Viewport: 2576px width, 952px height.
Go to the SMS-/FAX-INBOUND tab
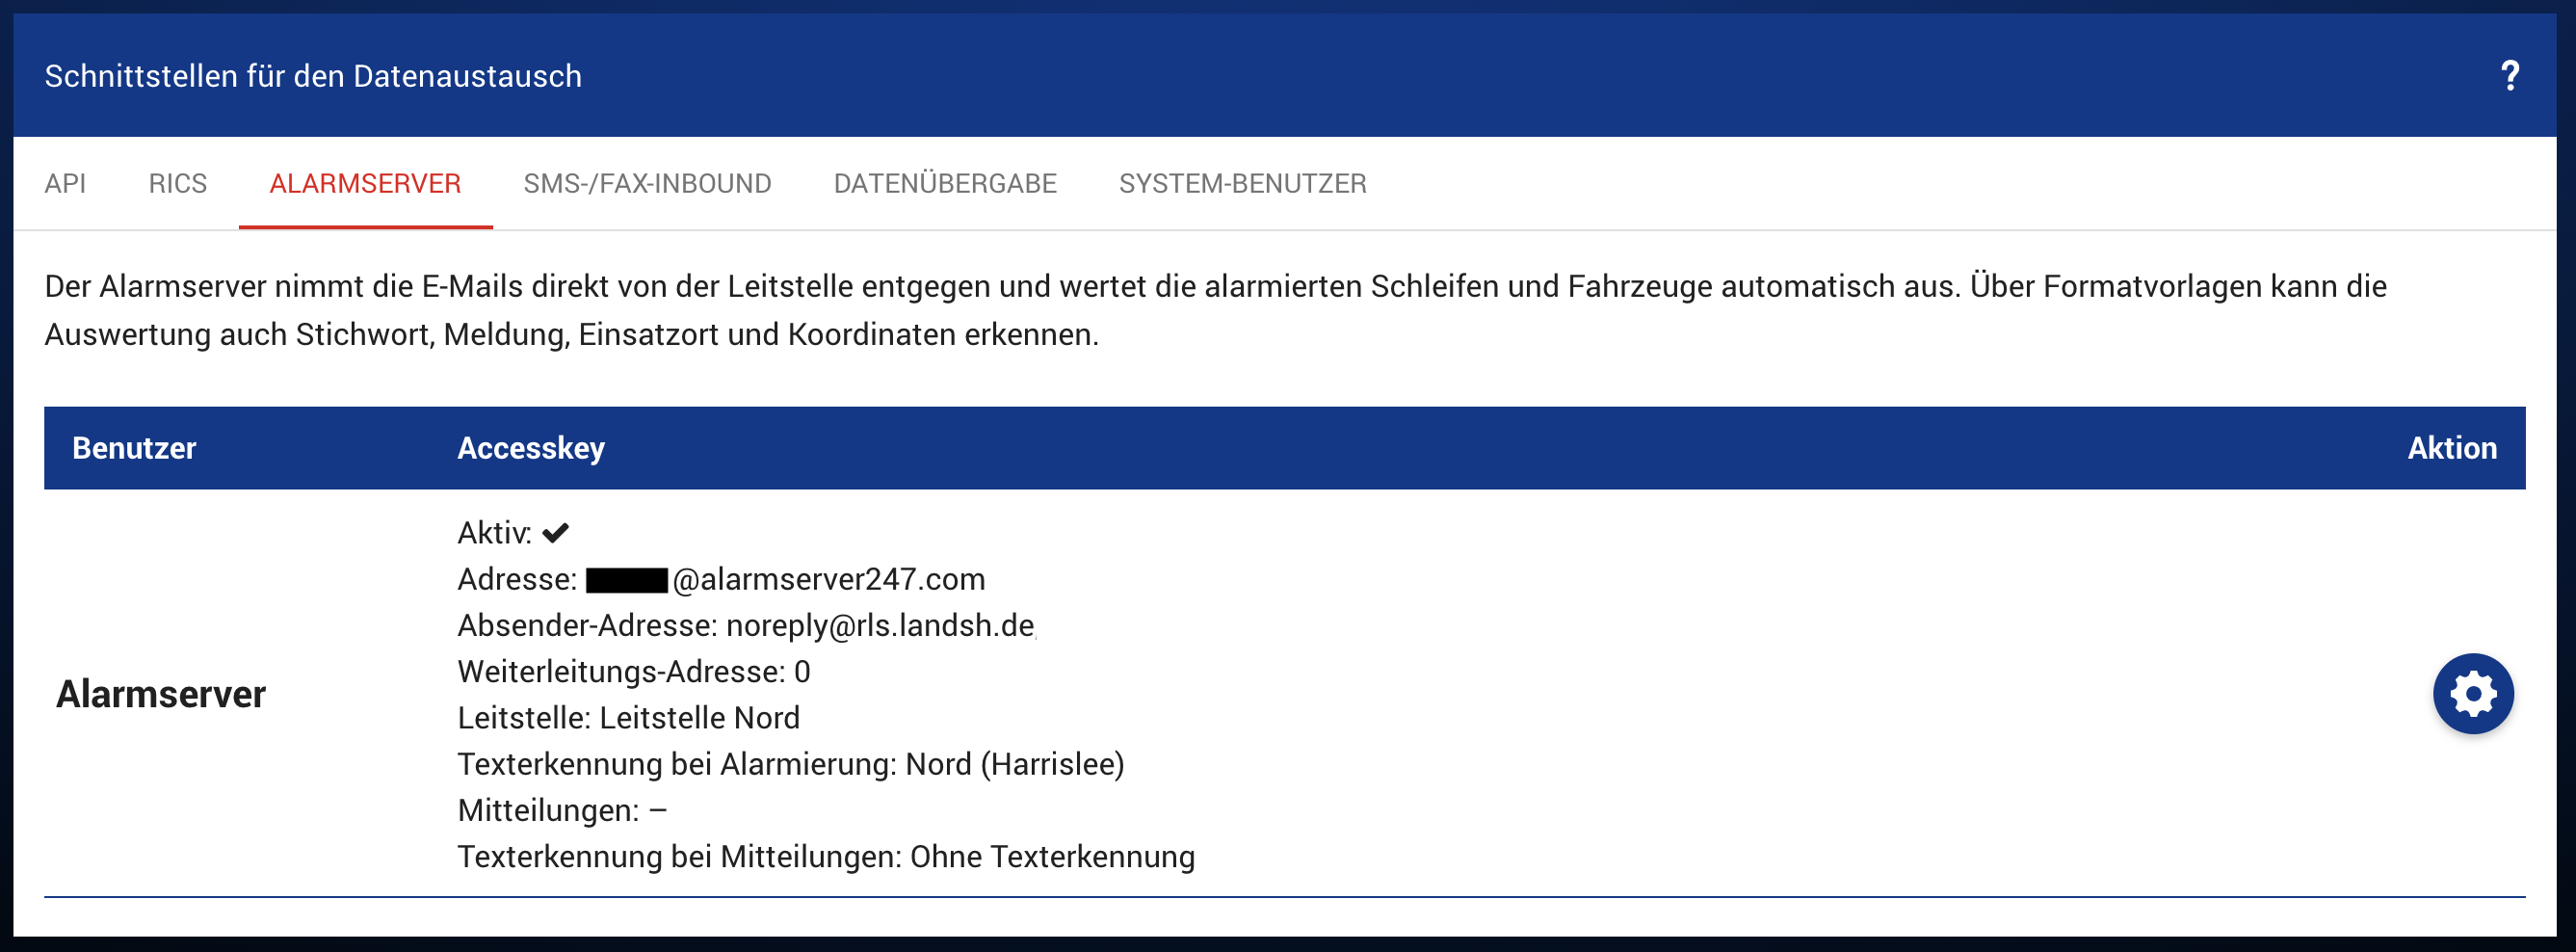(x=647, y=184)
